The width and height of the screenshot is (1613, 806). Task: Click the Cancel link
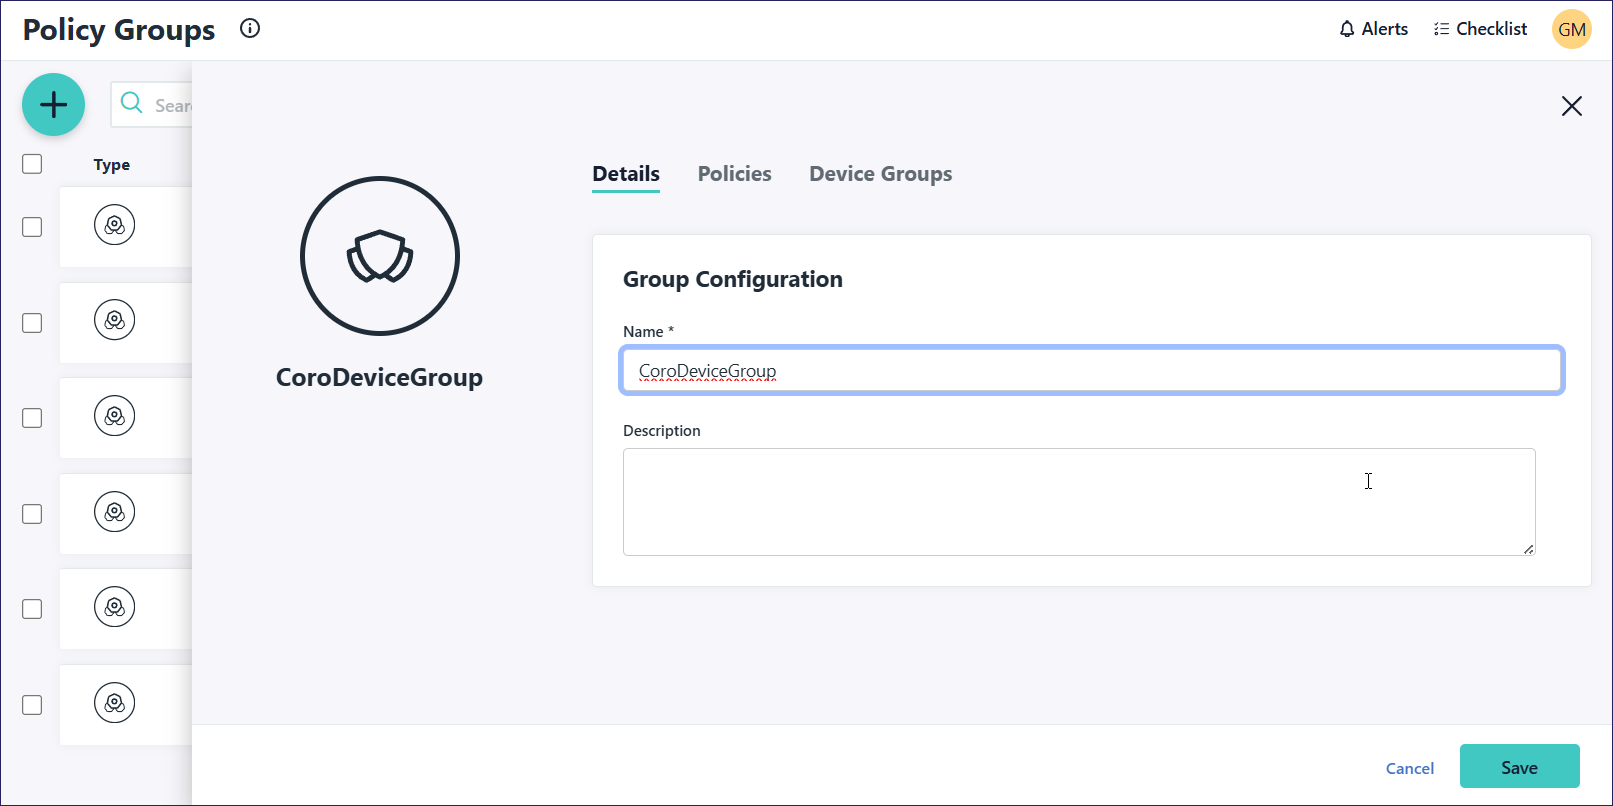click(1409, 768)
